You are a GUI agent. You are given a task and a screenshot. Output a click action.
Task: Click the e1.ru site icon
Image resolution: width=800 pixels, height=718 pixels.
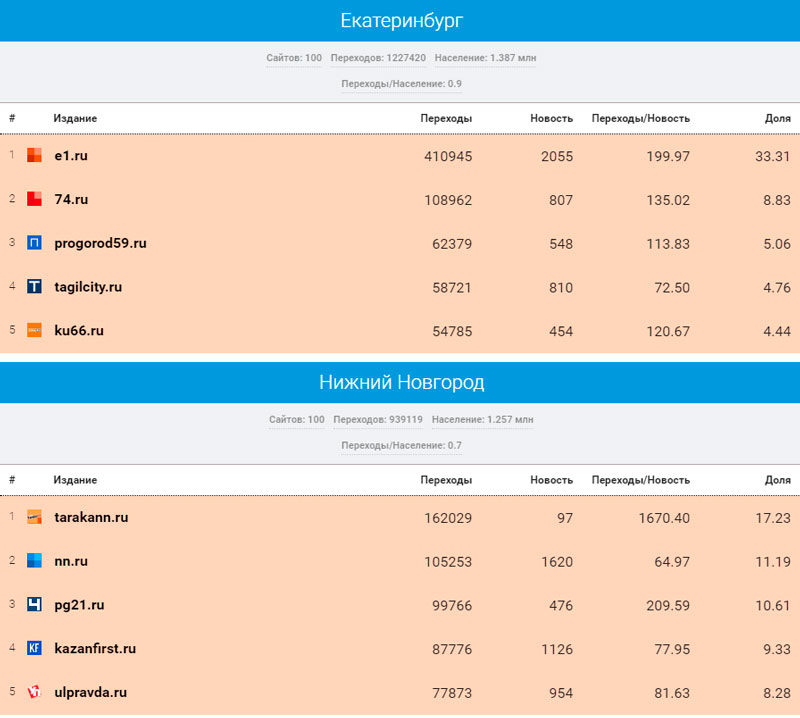click(34, 156)
